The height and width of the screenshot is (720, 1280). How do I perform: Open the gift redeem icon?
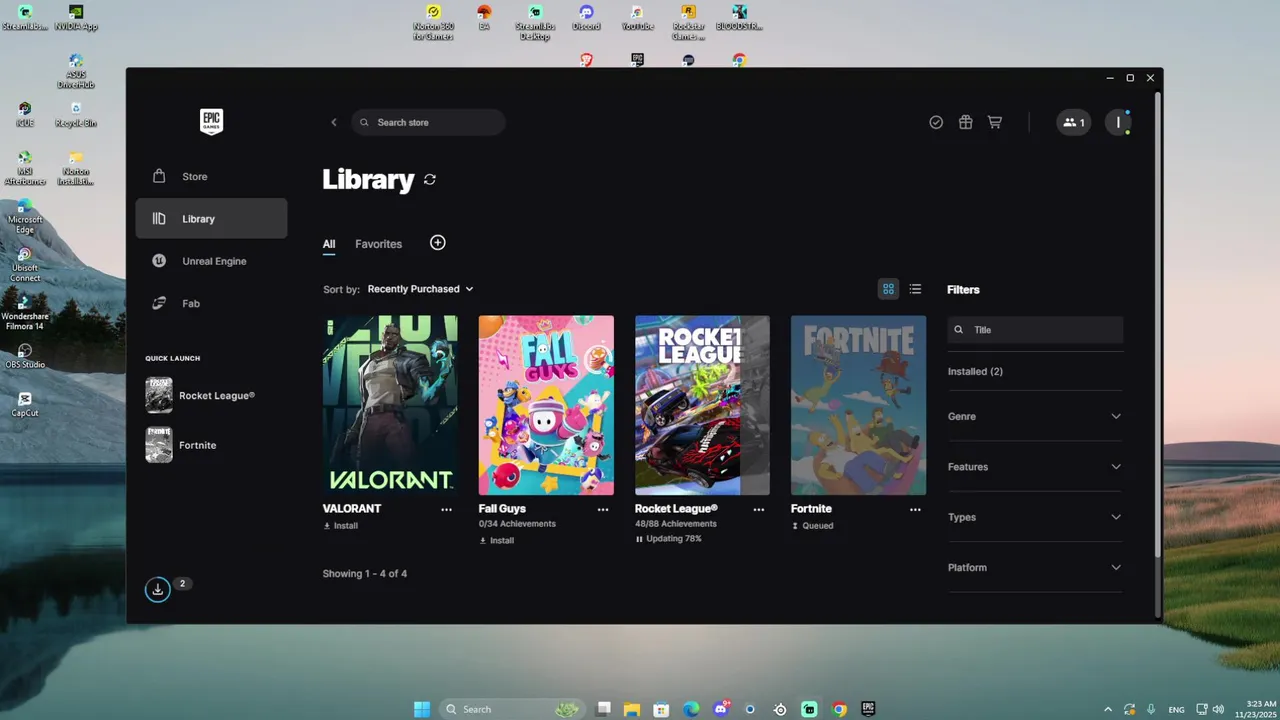coord(965,122)
